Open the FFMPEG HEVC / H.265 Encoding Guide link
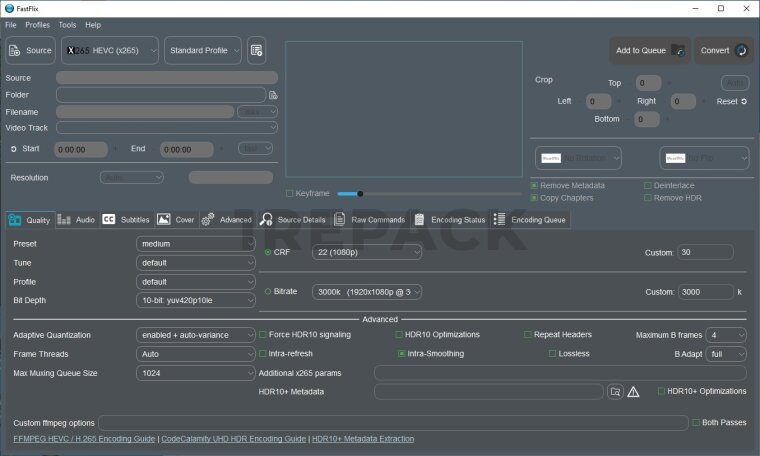 (x=84, y=439)
